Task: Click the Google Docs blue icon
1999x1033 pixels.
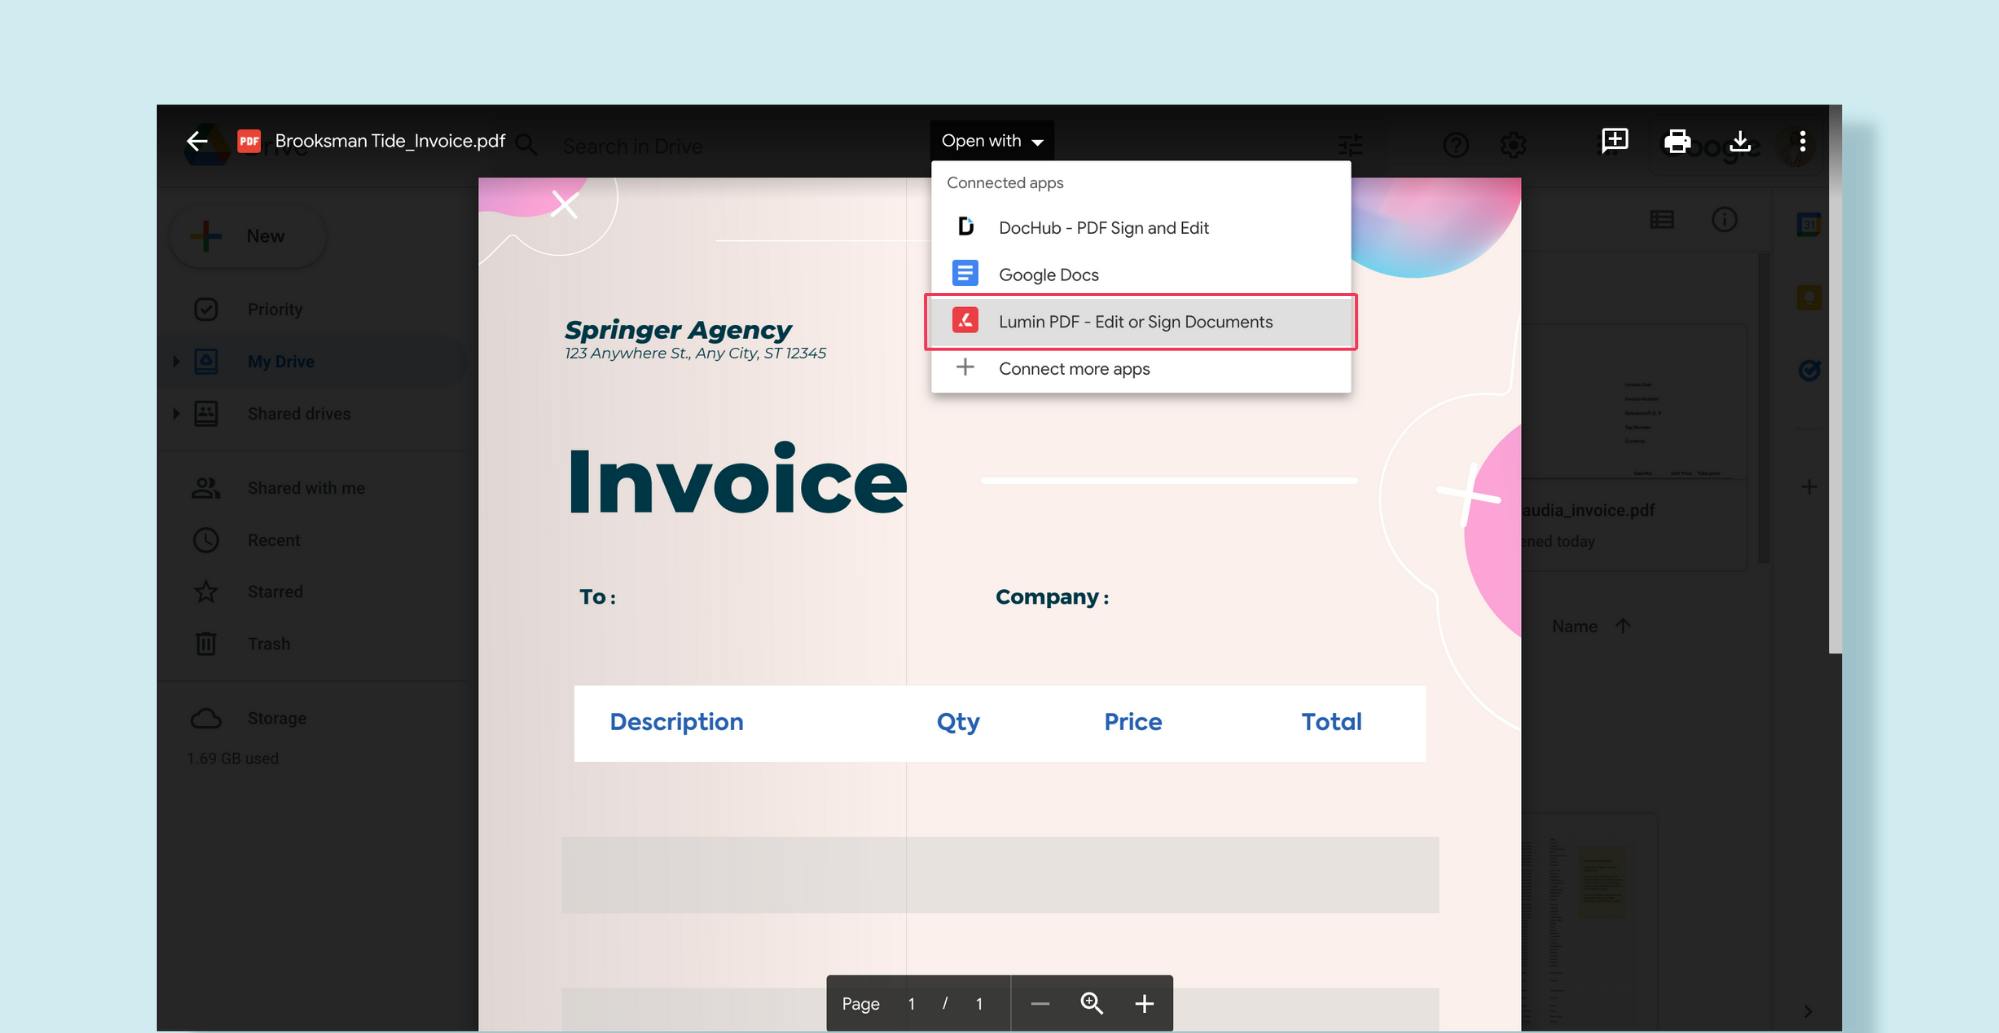Action: (965, 273)
